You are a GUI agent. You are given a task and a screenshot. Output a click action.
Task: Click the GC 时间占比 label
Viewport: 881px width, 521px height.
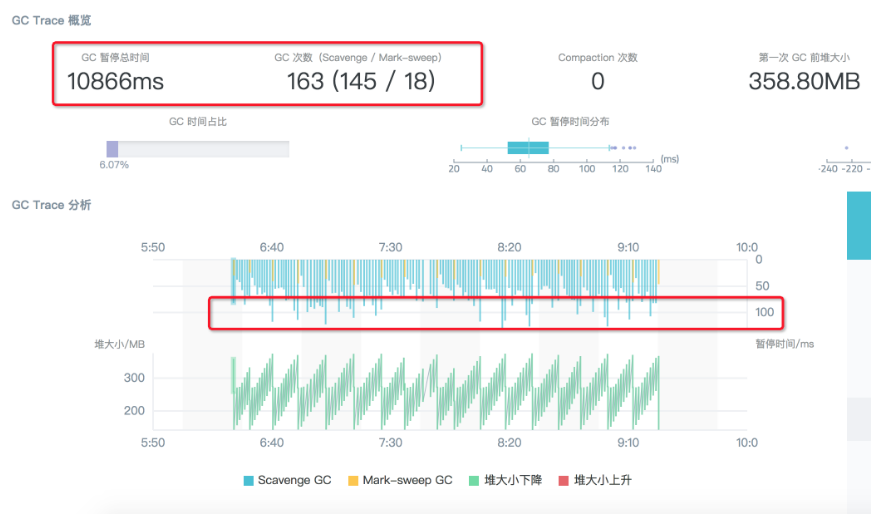pos(198,121)
